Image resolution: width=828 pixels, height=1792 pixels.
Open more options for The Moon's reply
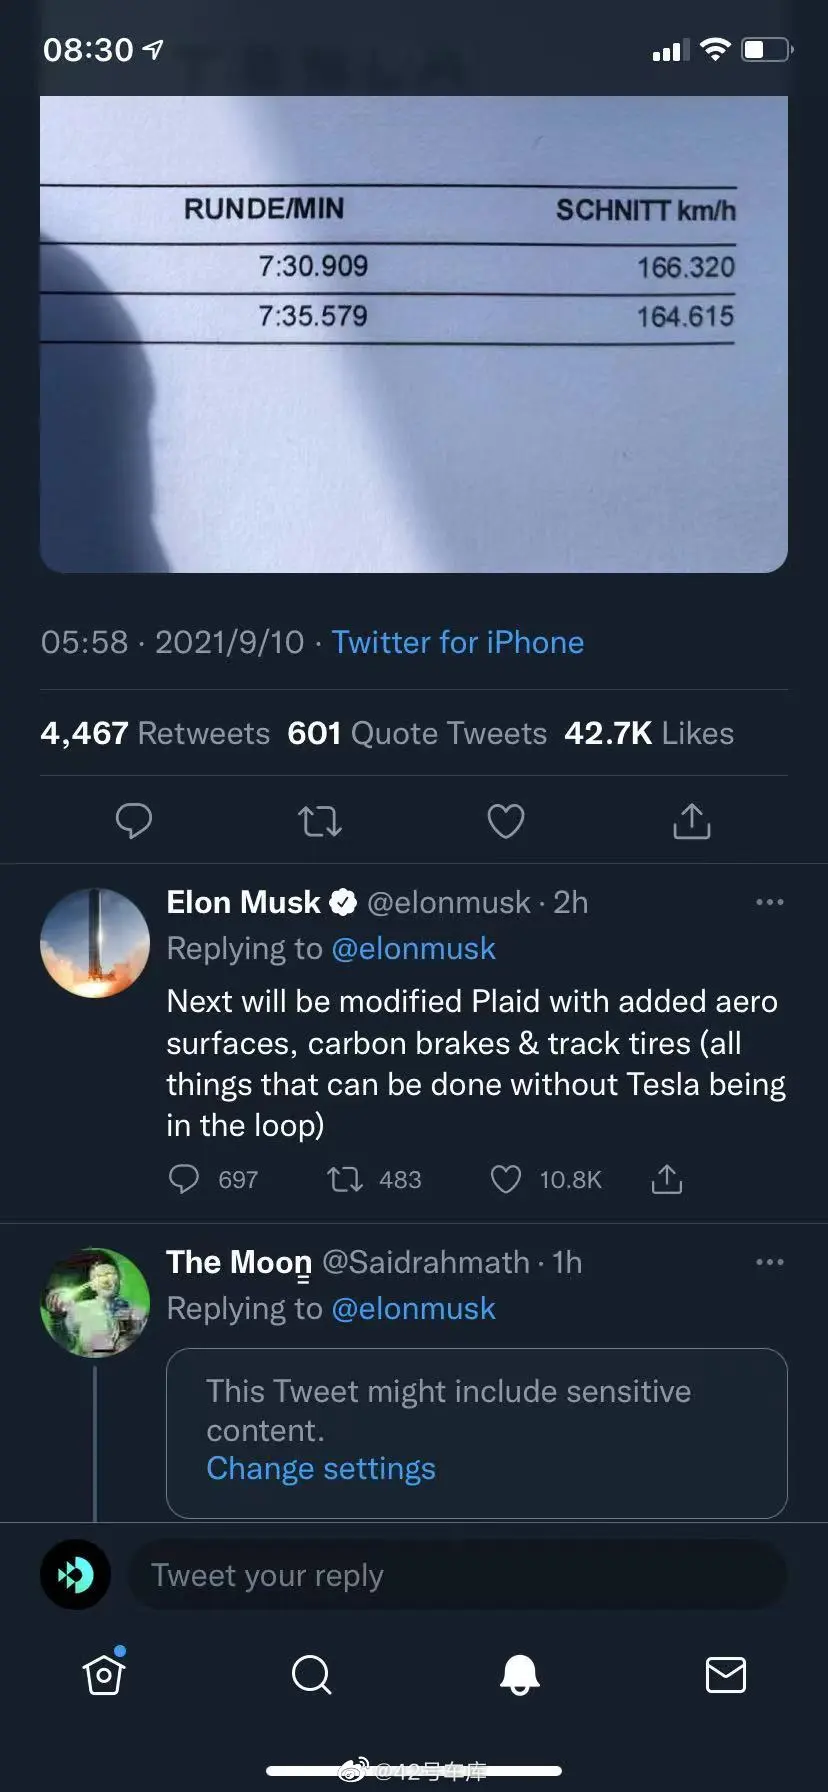tap(769, 1262)
